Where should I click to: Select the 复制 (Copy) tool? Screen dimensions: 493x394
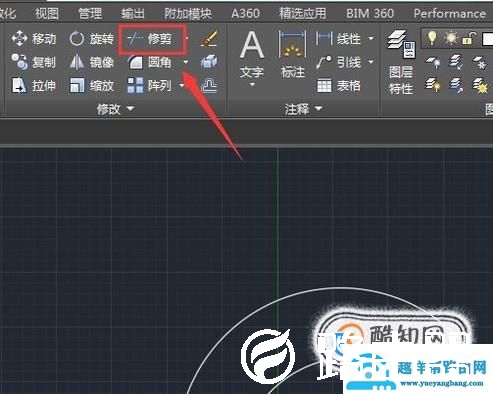[33, 62]
